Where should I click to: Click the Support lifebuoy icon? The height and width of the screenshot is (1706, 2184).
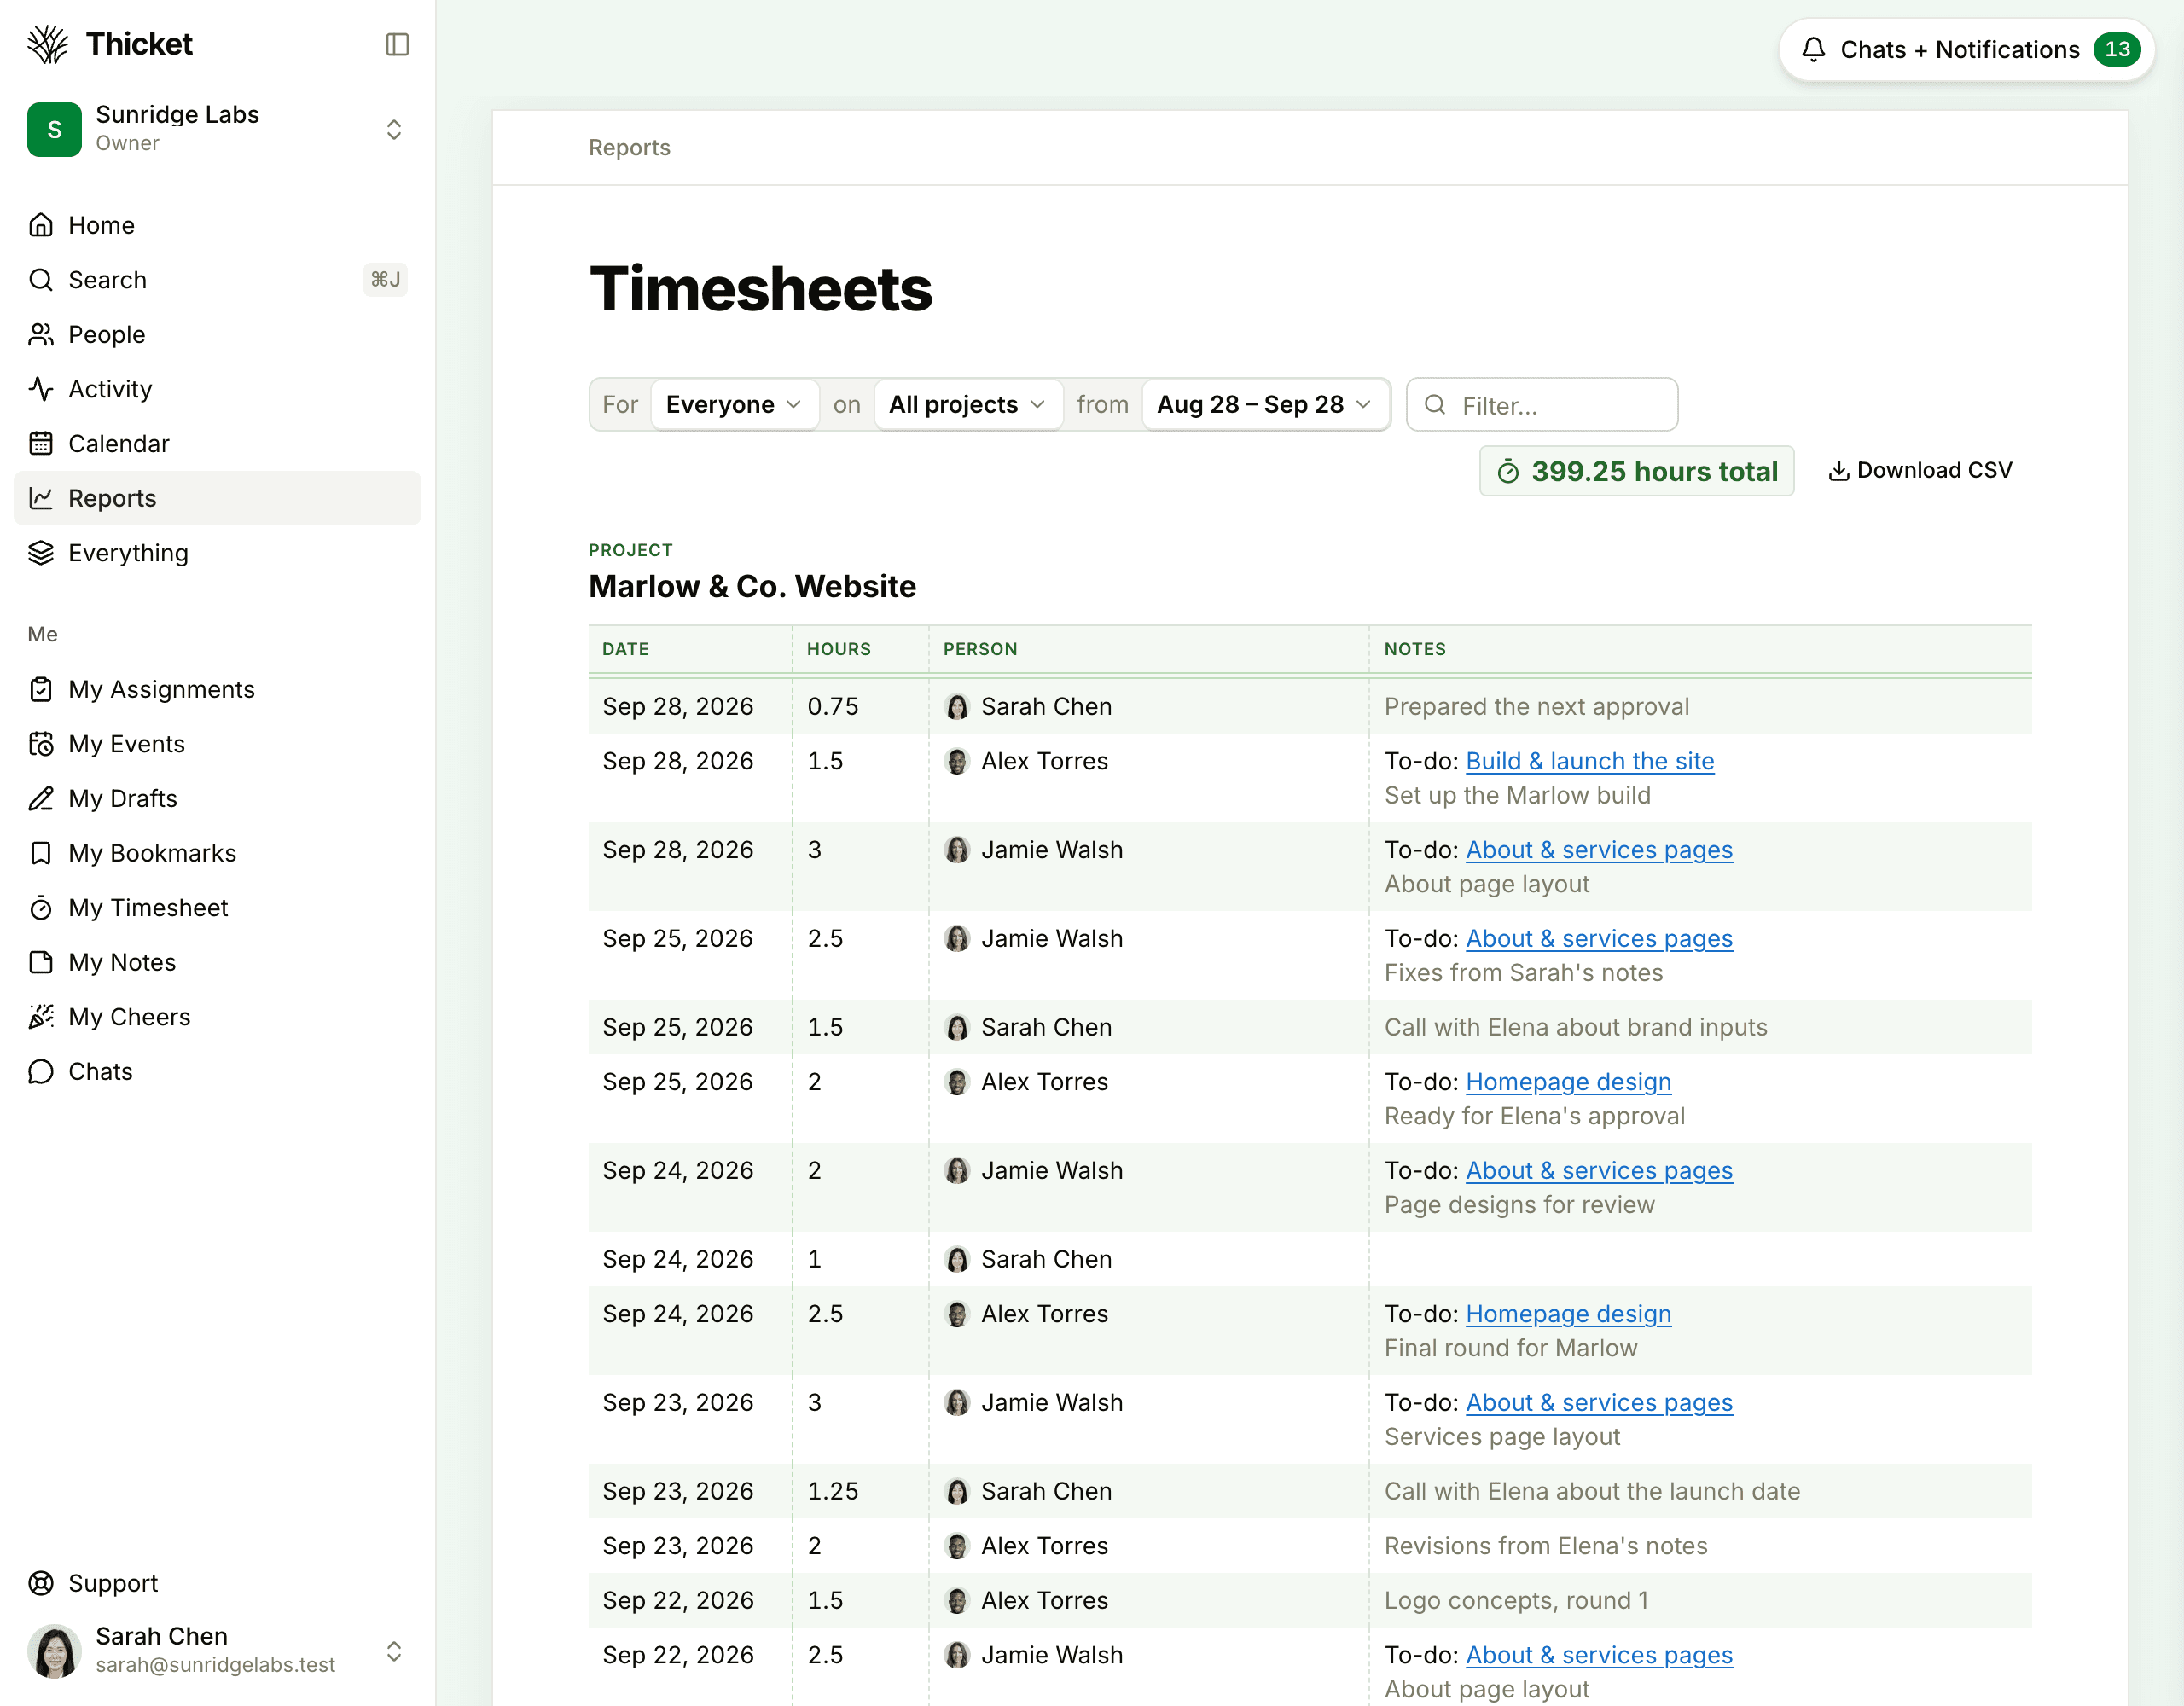point(41,1583)
